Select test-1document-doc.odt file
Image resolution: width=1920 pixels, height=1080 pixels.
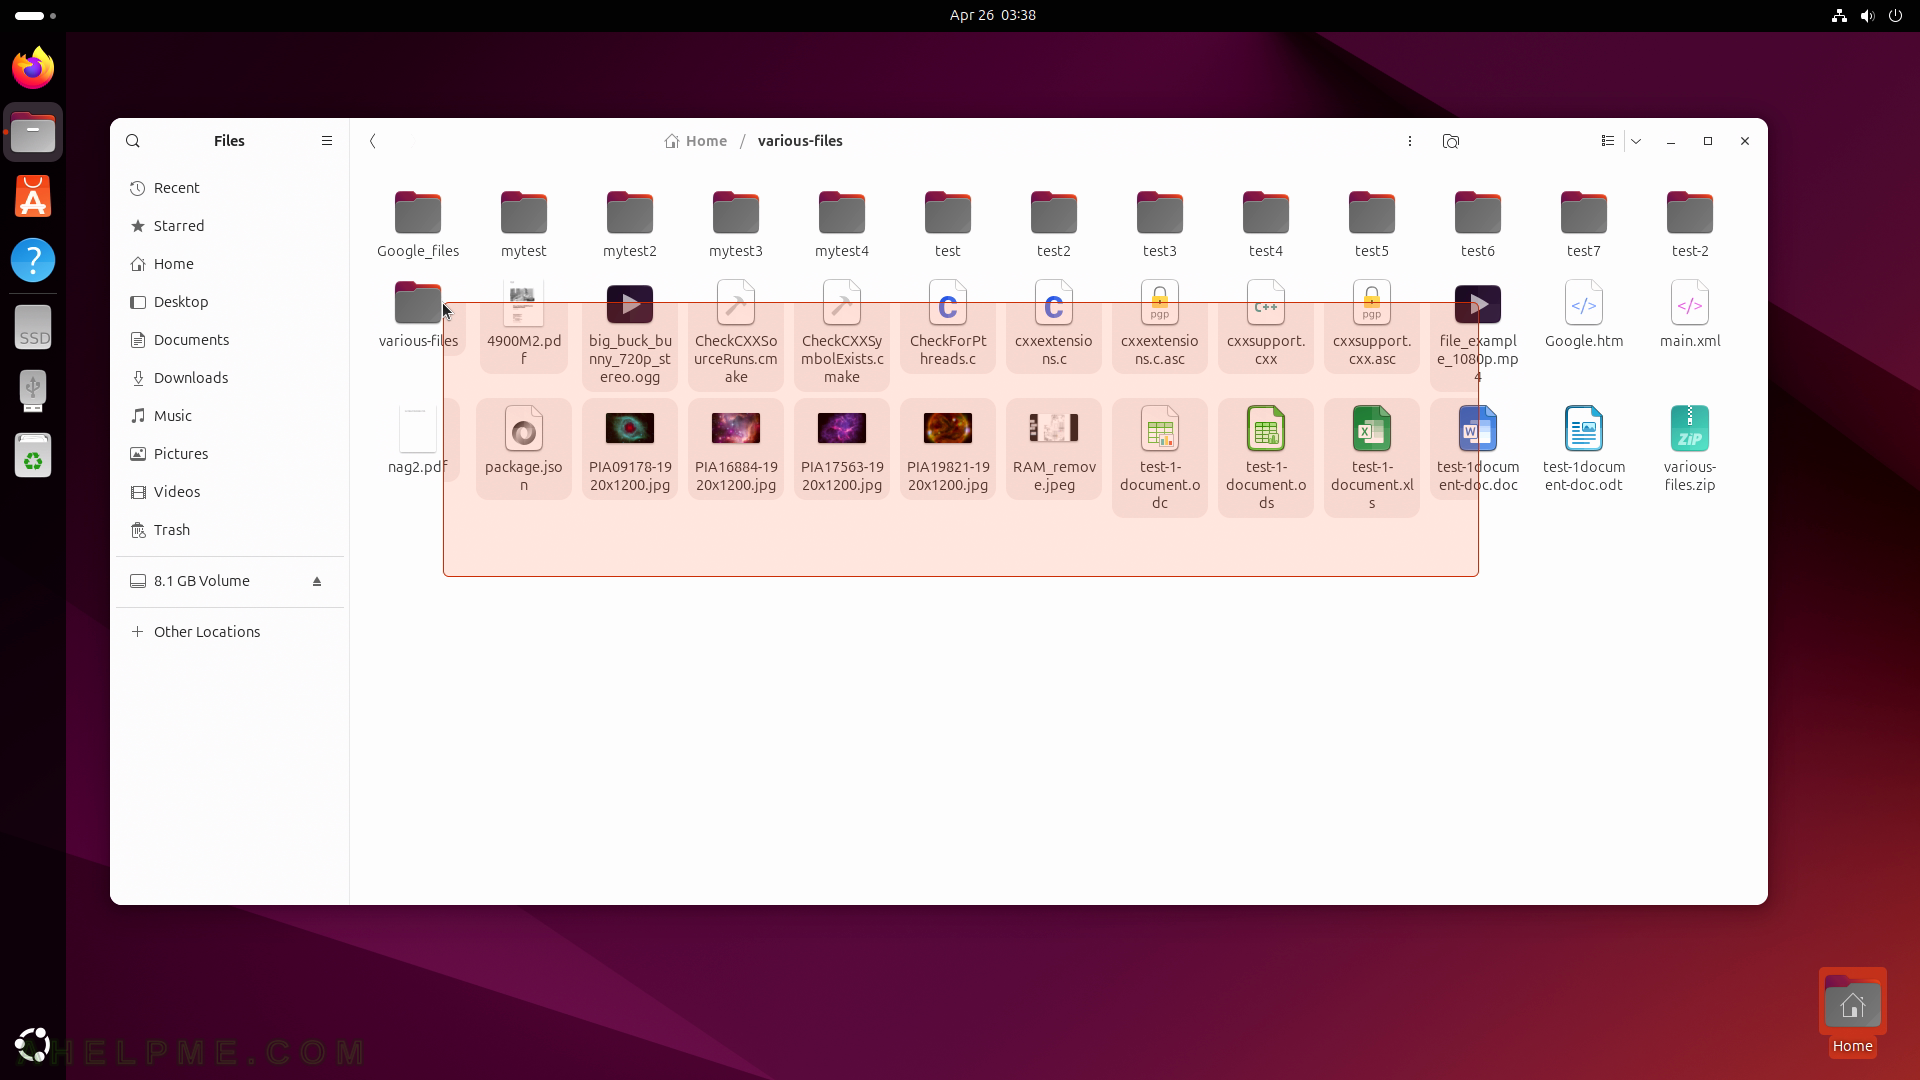pos(1584,449)
